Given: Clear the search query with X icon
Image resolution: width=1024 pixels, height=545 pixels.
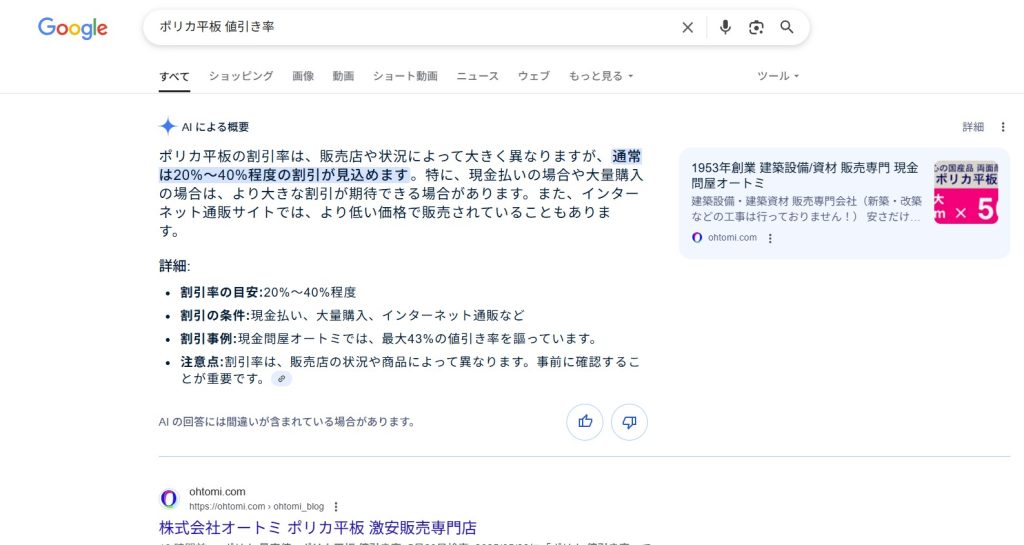Looking at the screenshot, I should 688,27.
